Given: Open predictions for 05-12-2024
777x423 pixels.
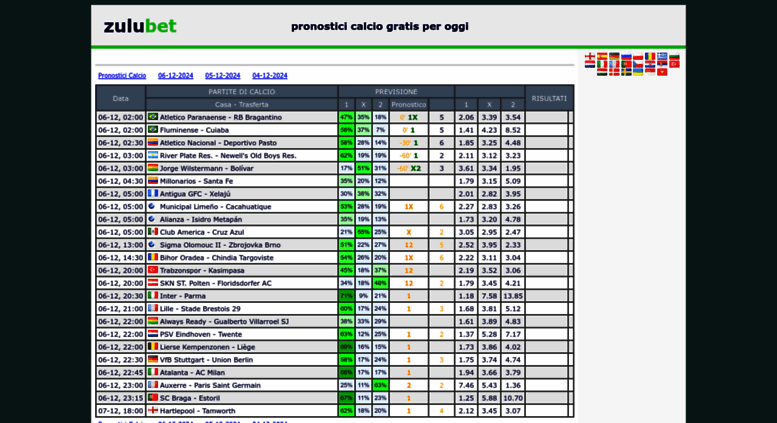Looking at the screenshot, I should pos(222,76).
